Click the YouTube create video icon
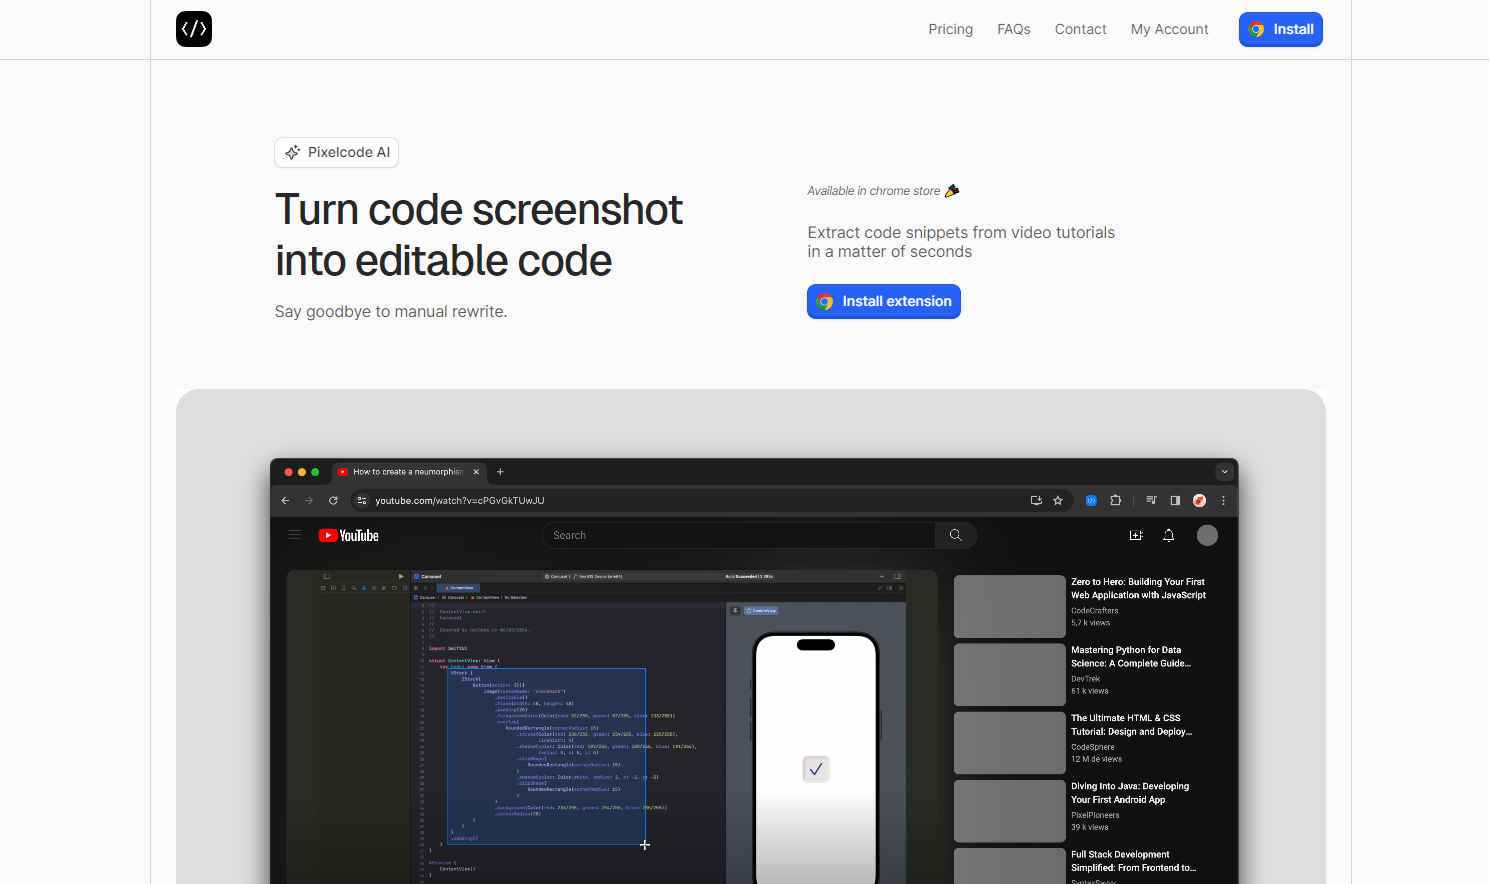Image resolution: width=1489 pixels, height=884 pixels. [x=1136, y=535]
